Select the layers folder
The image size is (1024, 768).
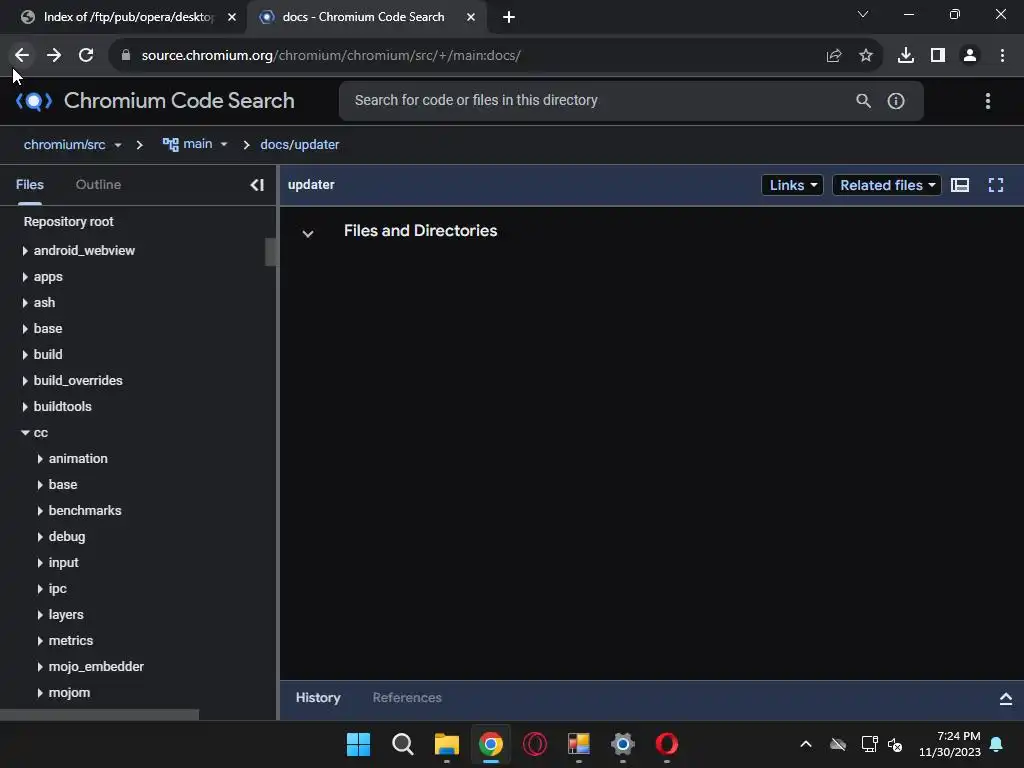(66, 615)
